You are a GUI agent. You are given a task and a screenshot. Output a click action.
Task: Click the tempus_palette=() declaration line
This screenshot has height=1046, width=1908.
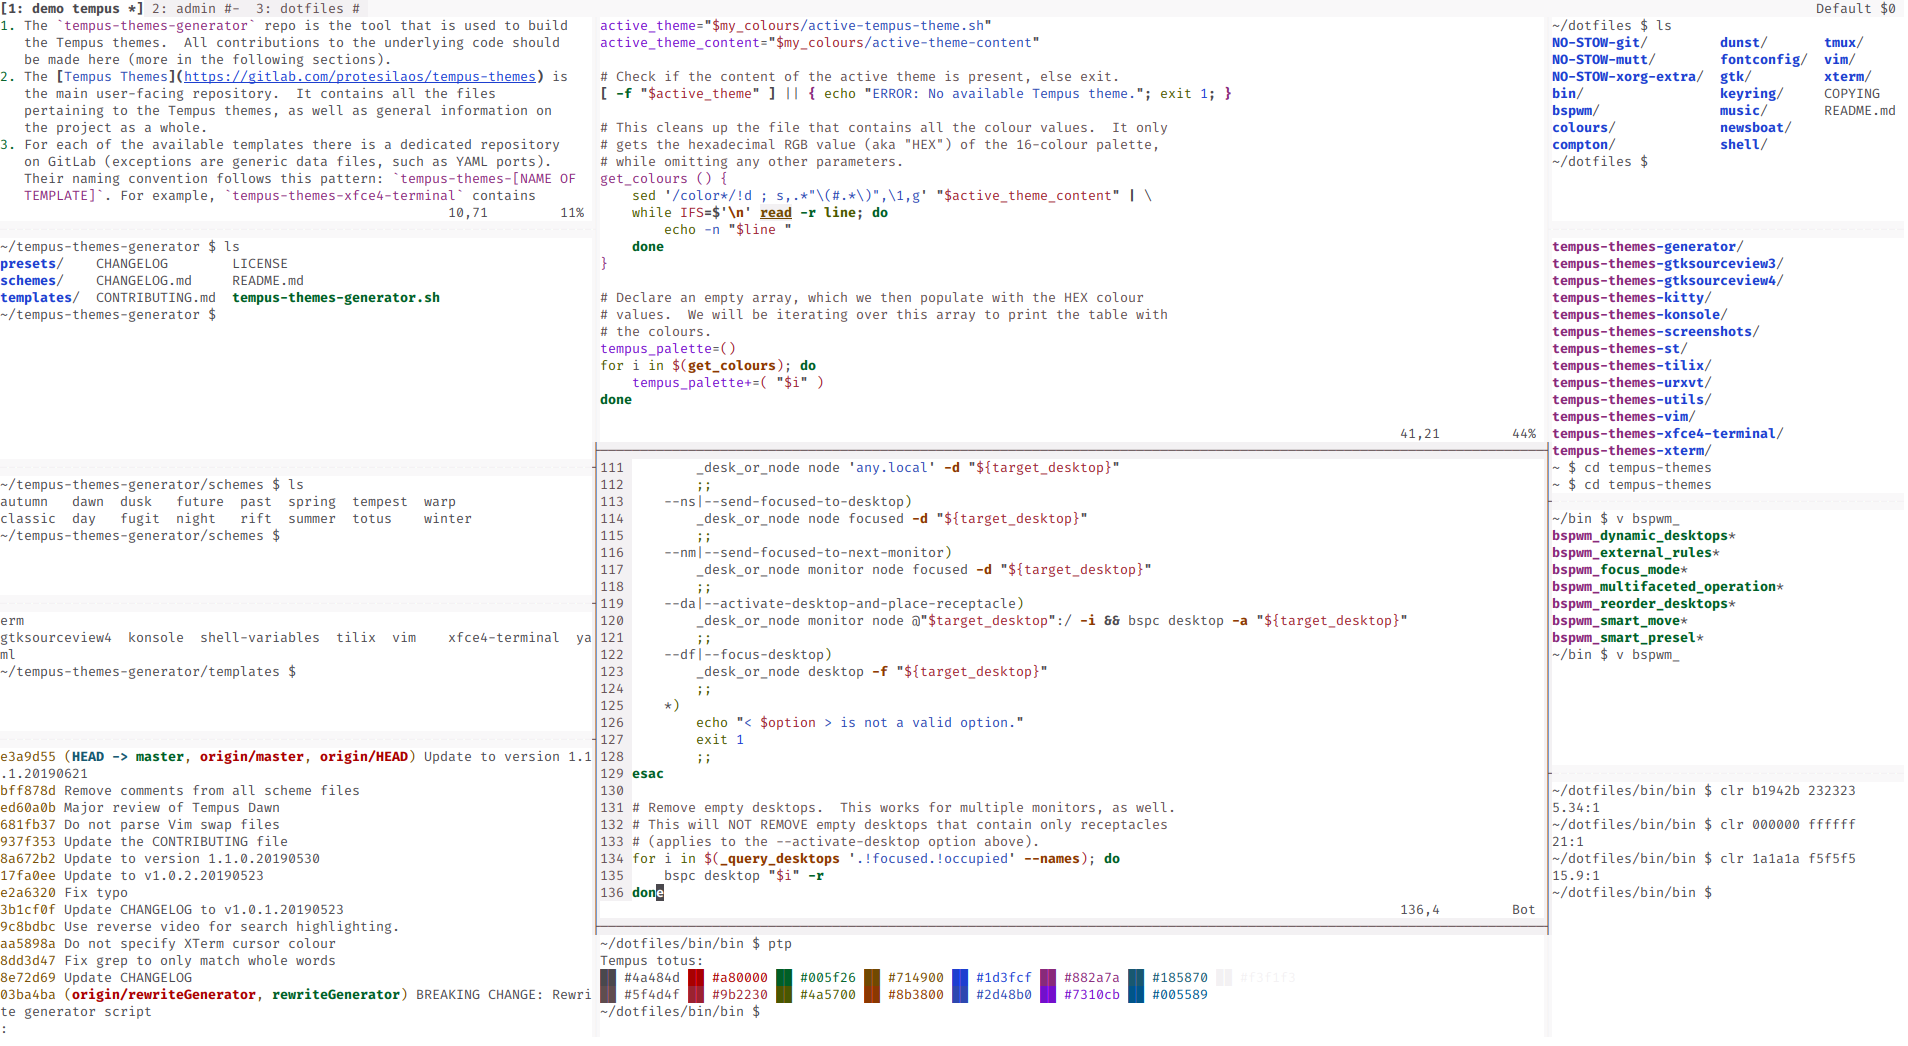[x=668, y=348]
